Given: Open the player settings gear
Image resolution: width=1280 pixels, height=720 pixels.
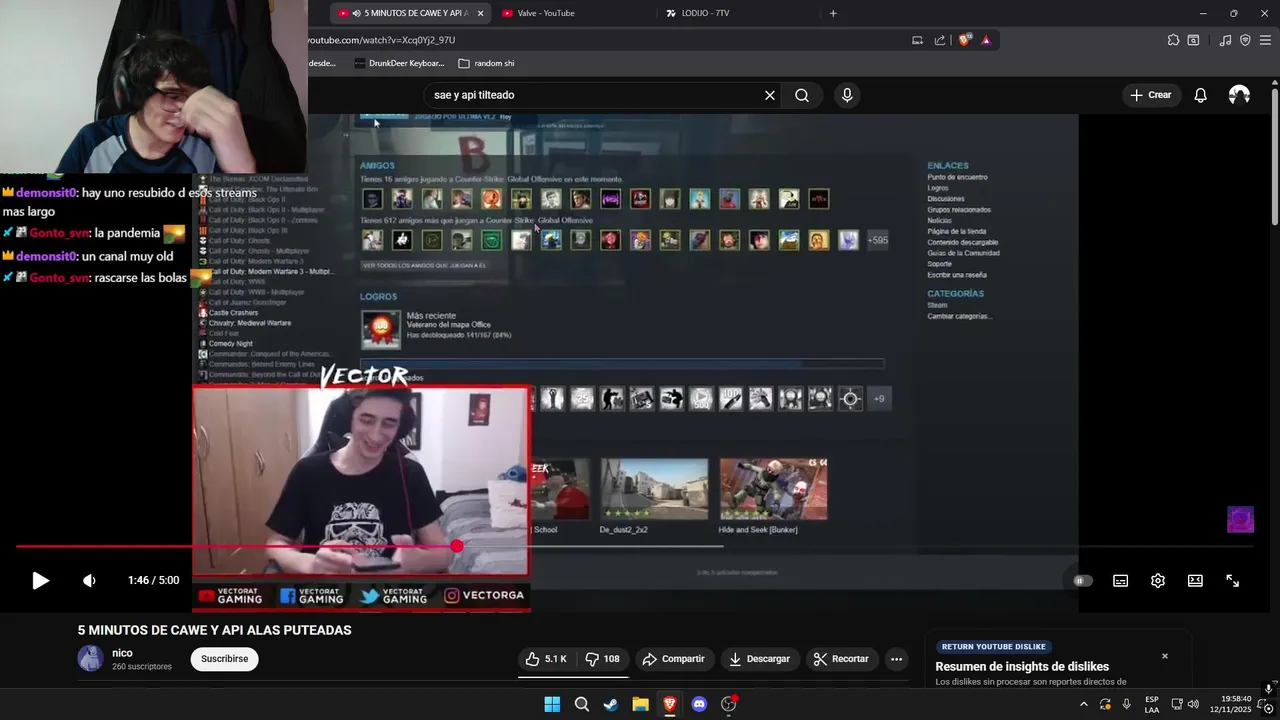Looking at the screenshot, I should coord(1158,581).
